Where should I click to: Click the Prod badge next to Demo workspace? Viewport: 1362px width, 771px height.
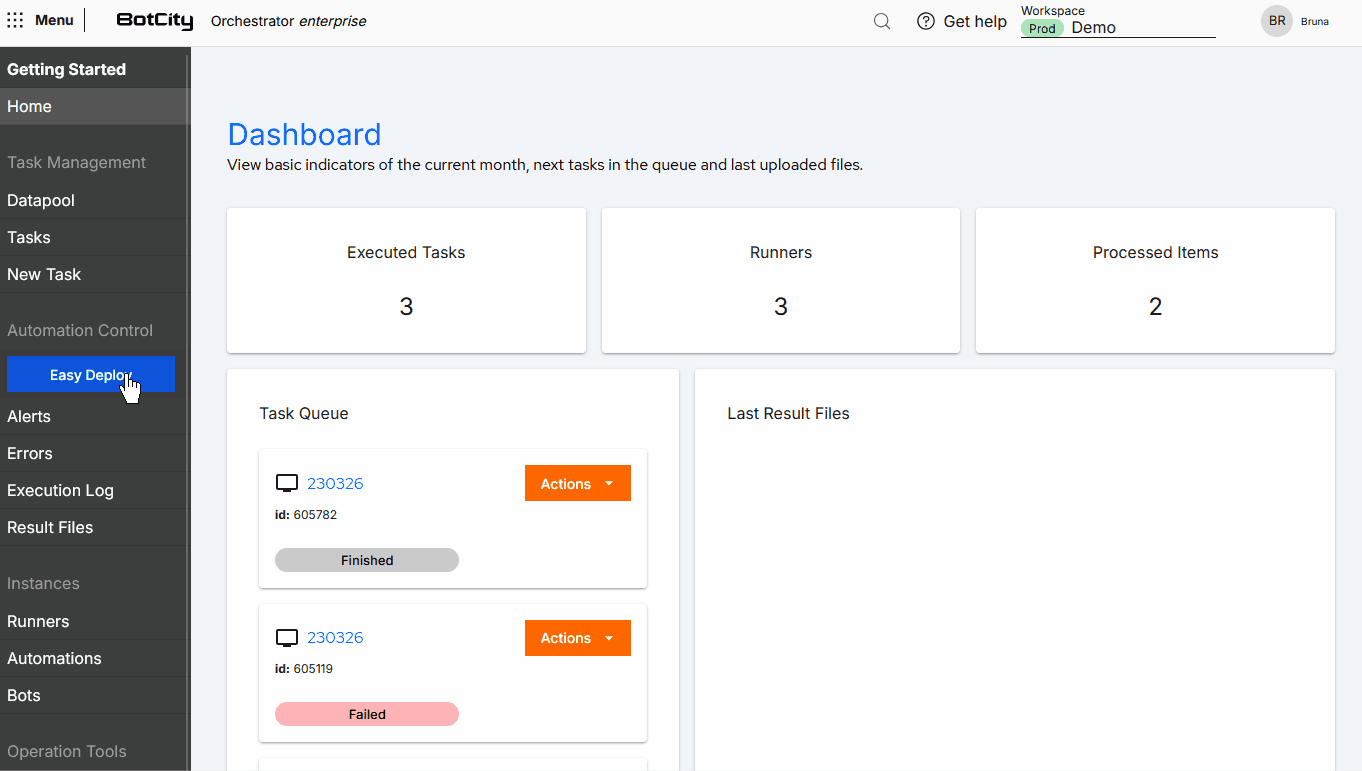[1042, 28]
